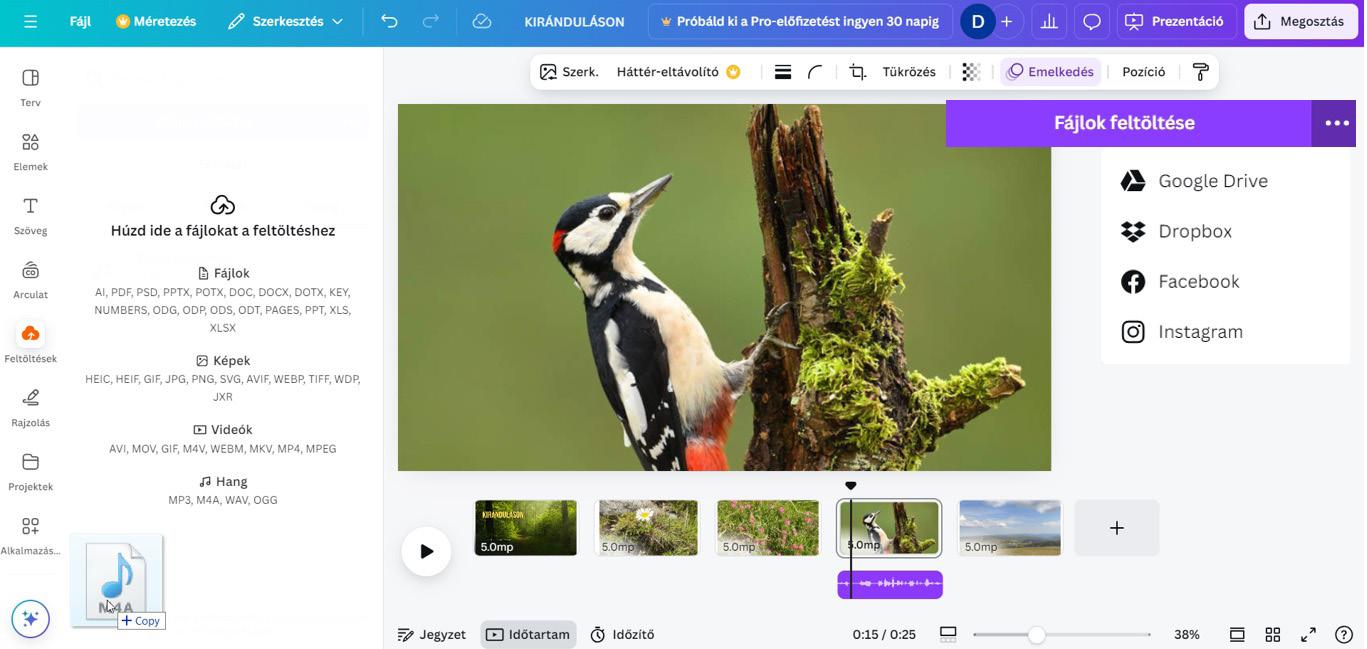Open the Rajzolás draw panel

coord(30,407)
